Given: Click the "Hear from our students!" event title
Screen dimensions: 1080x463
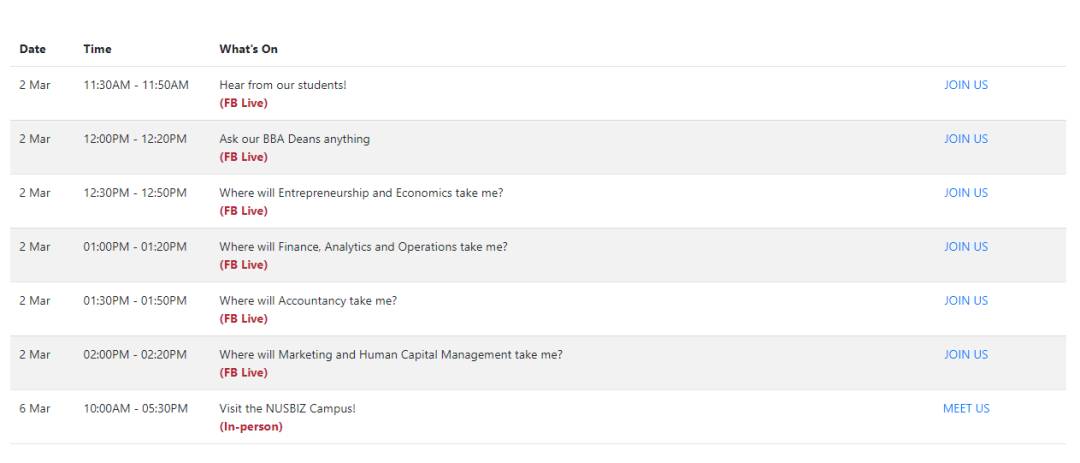Looking at the screenshot, I should tap(282, 86).
